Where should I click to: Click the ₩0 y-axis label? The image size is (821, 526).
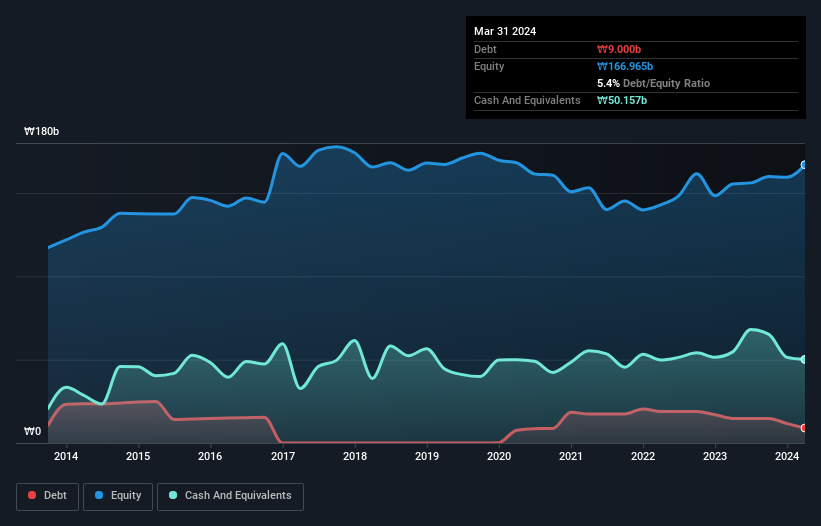32,431
